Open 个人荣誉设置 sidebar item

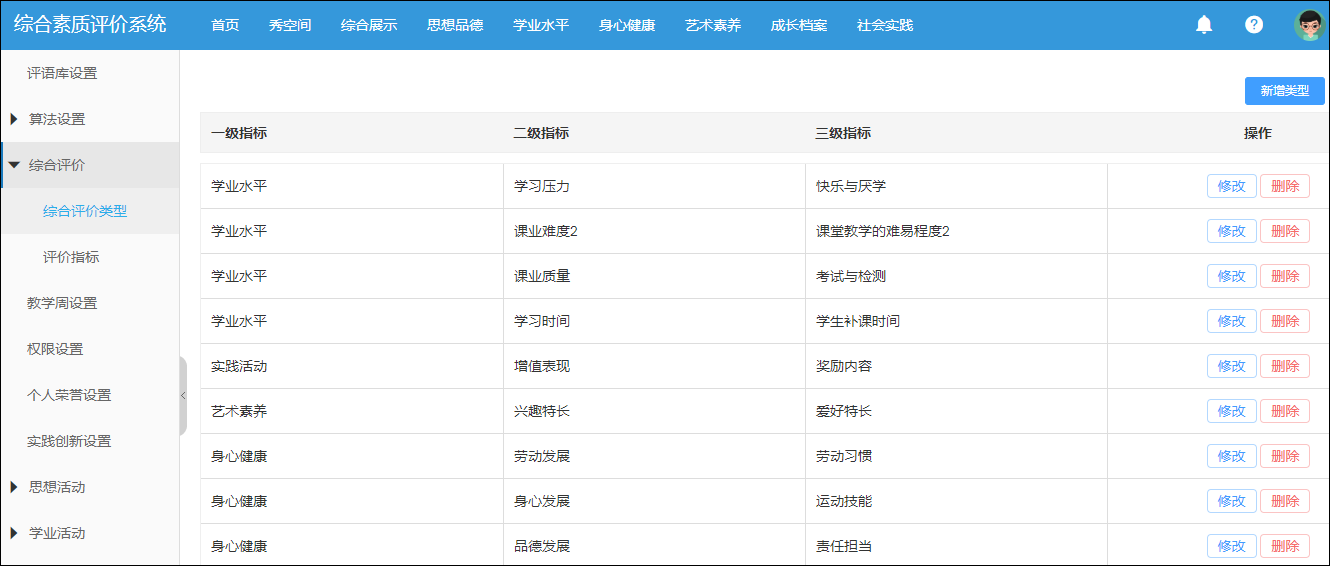69,395
